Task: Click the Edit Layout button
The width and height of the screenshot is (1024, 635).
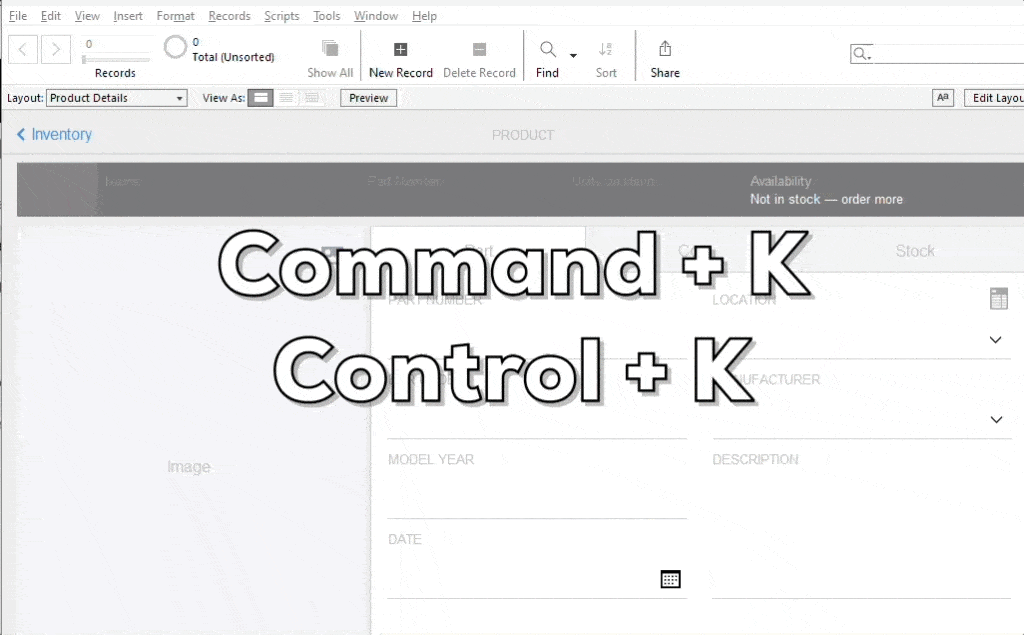Action: [994, 98]
